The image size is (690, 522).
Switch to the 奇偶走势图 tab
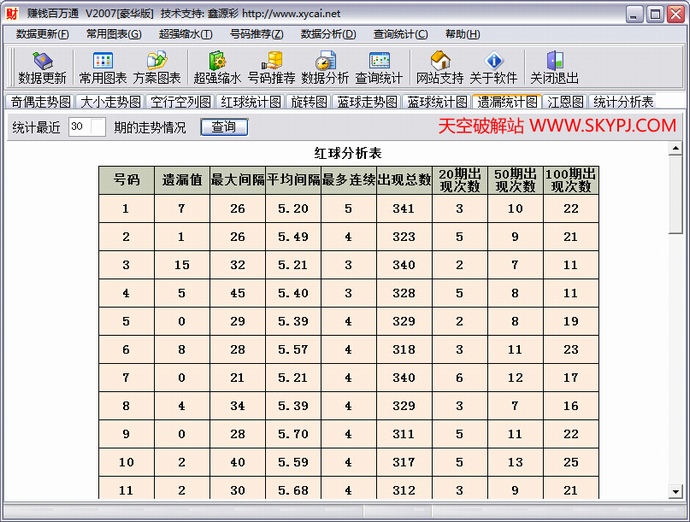point(41,102)
